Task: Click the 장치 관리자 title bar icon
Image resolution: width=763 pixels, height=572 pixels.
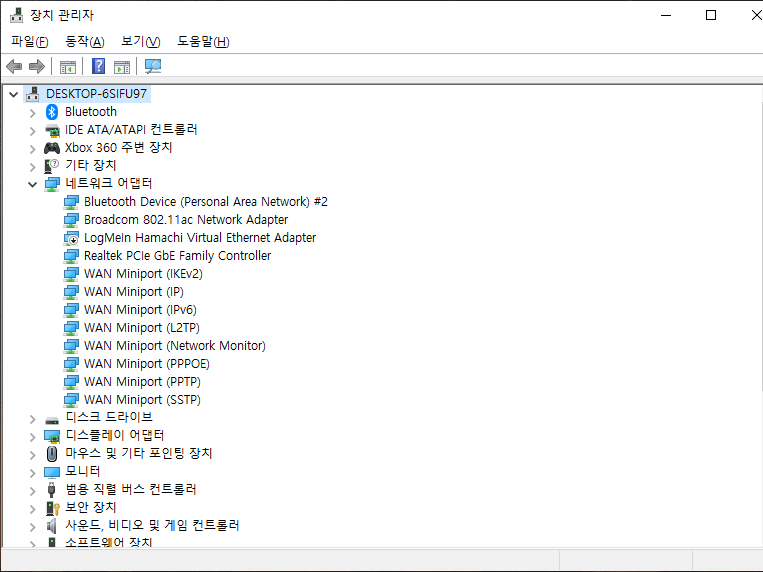Action: pyautogui.click(x=17, y=15)
